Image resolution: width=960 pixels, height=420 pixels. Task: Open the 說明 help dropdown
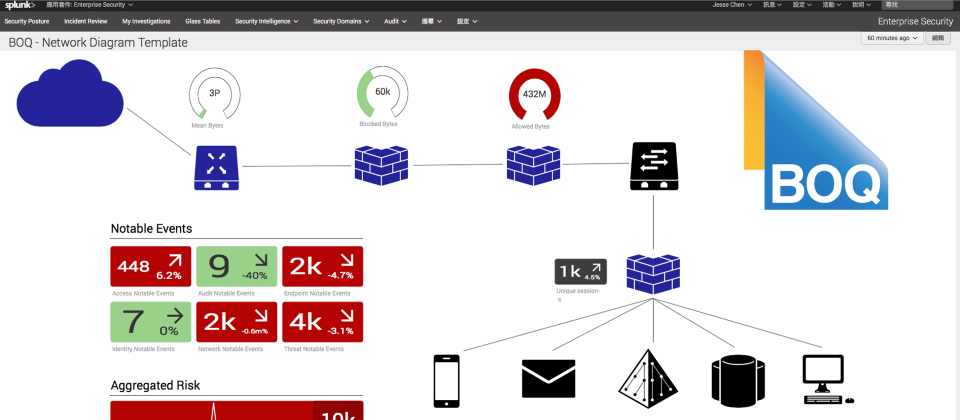pos(862,4)
